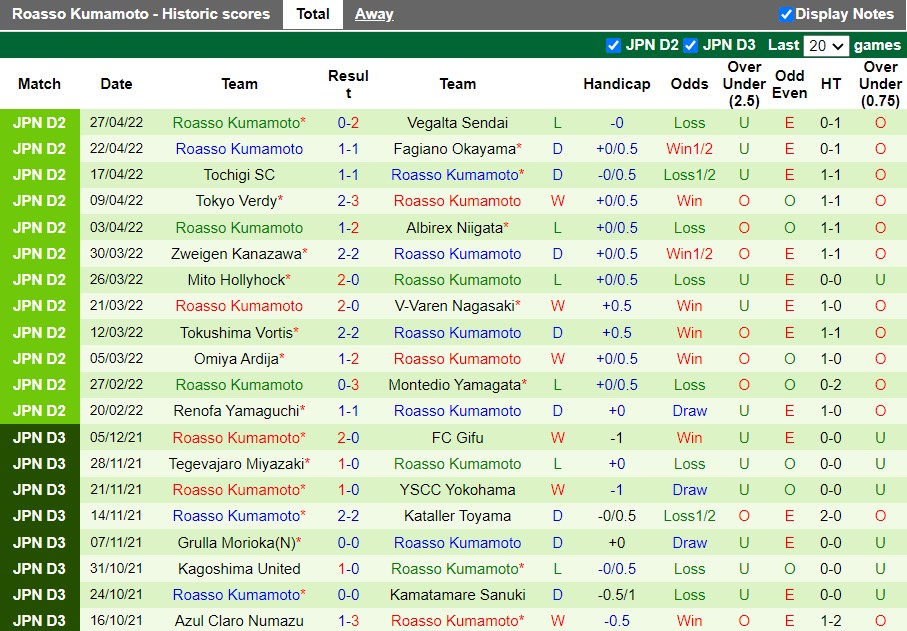Open Tokushima Vortis team link
Image resolution: width=907 pixels, height=631 pixels.
tap(236, 333)
